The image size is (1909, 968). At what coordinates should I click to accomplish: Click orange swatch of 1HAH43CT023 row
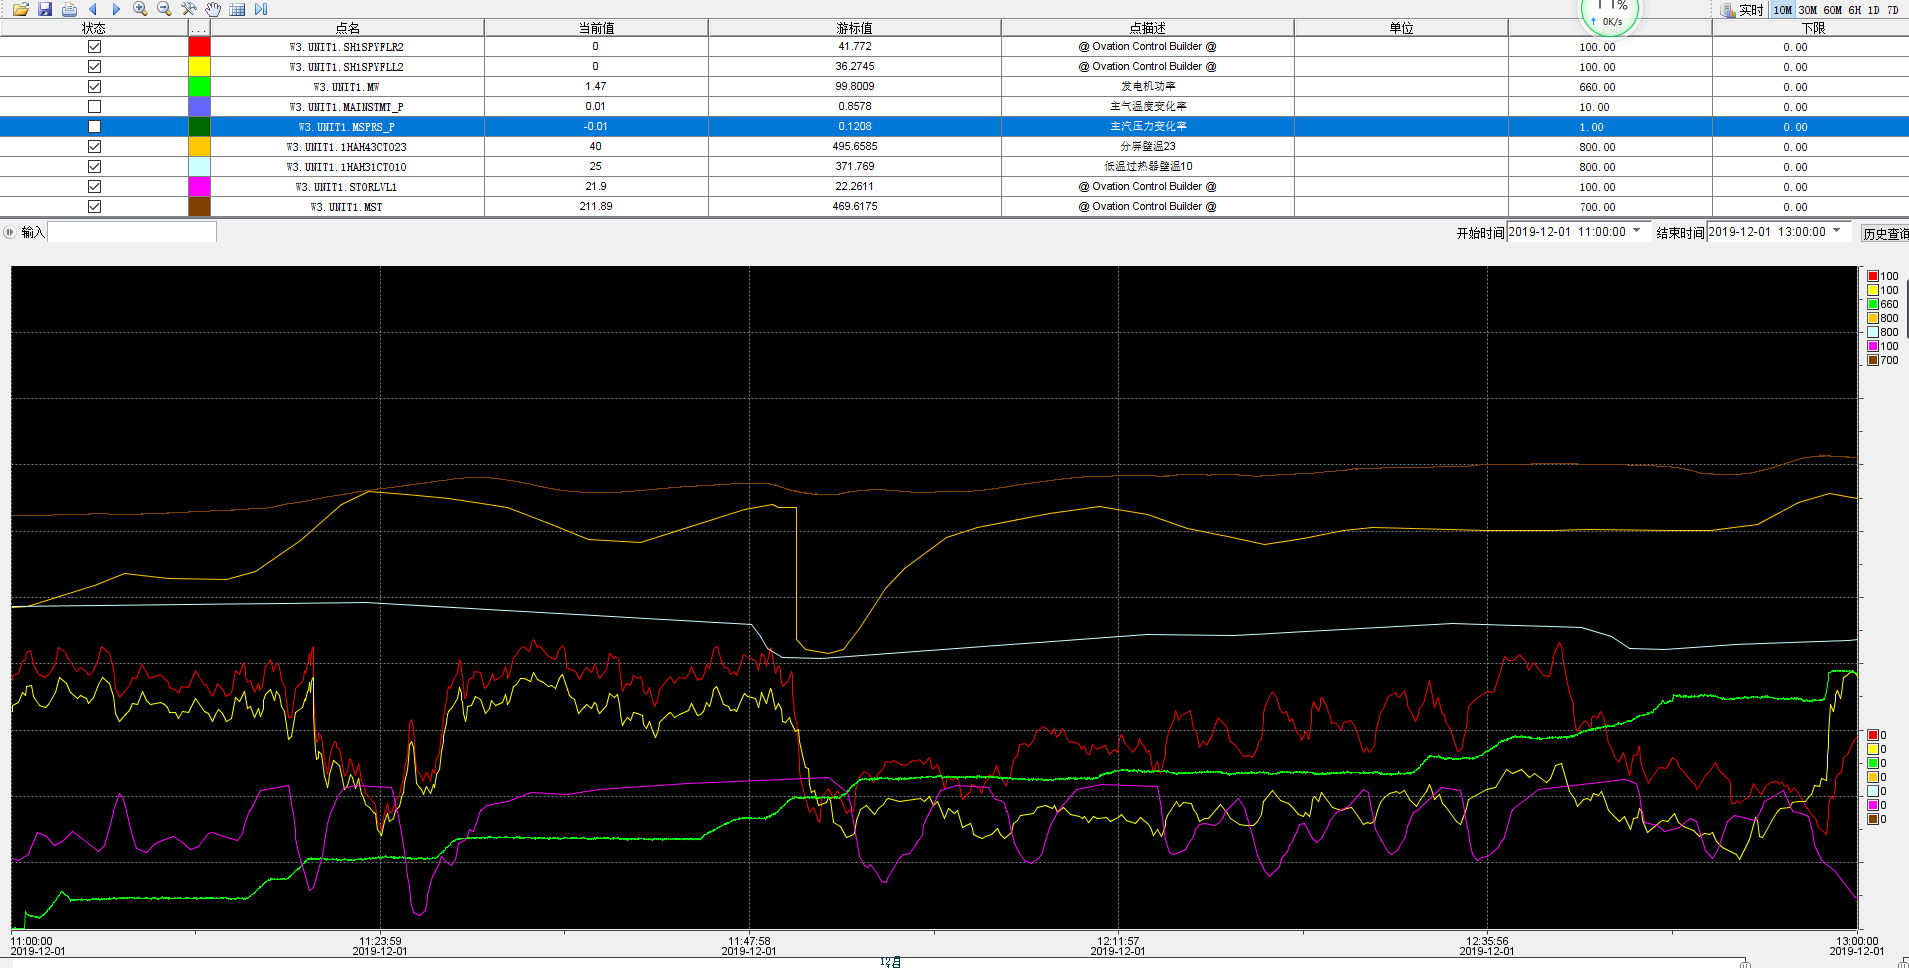199,147
